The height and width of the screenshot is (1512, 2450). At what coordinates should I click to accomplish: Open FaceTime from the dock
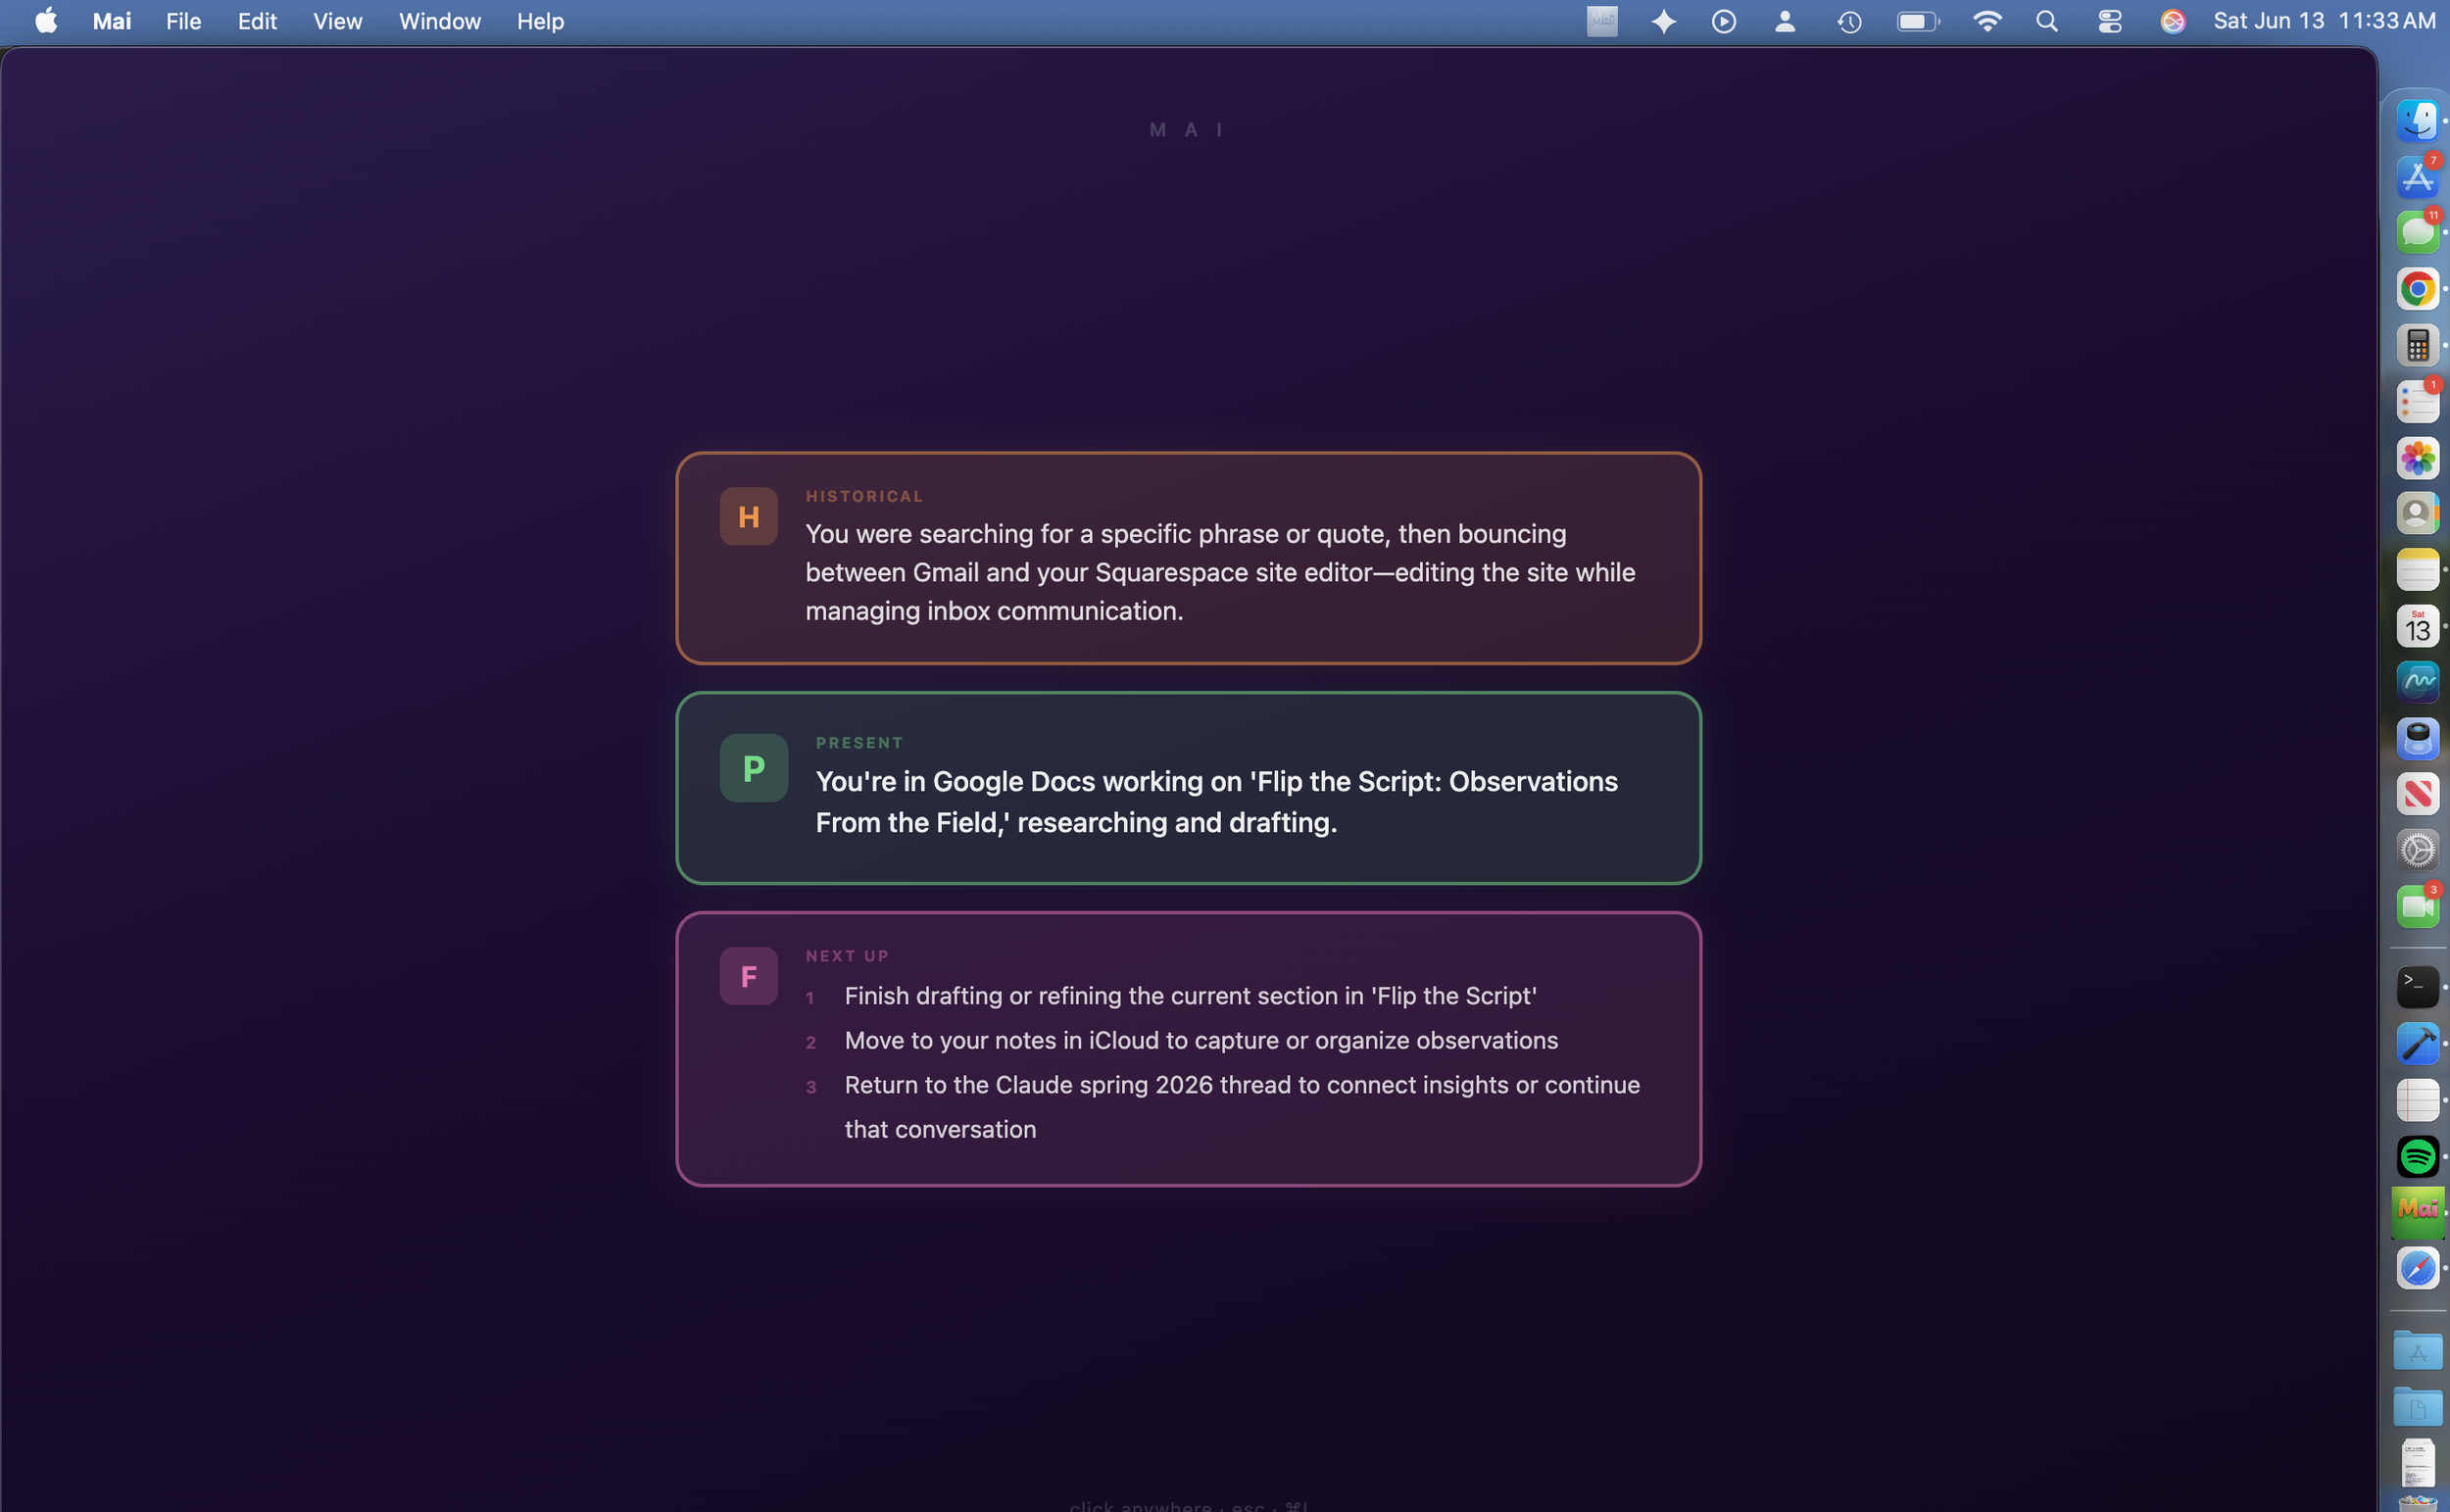[x=2417, y=906]
